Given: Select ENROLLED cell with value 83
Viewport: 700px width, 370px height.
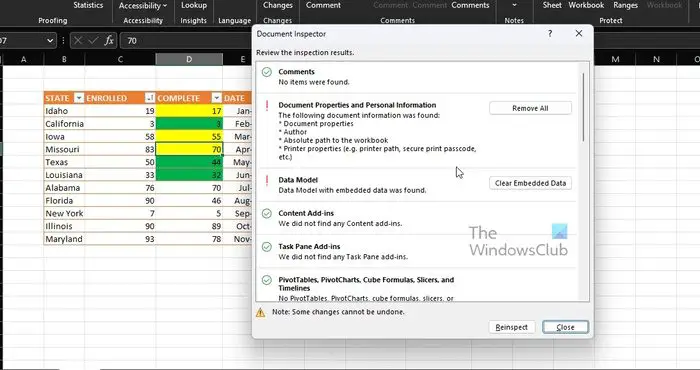Looking at the screenshot, I should click(x=120, y=149).
